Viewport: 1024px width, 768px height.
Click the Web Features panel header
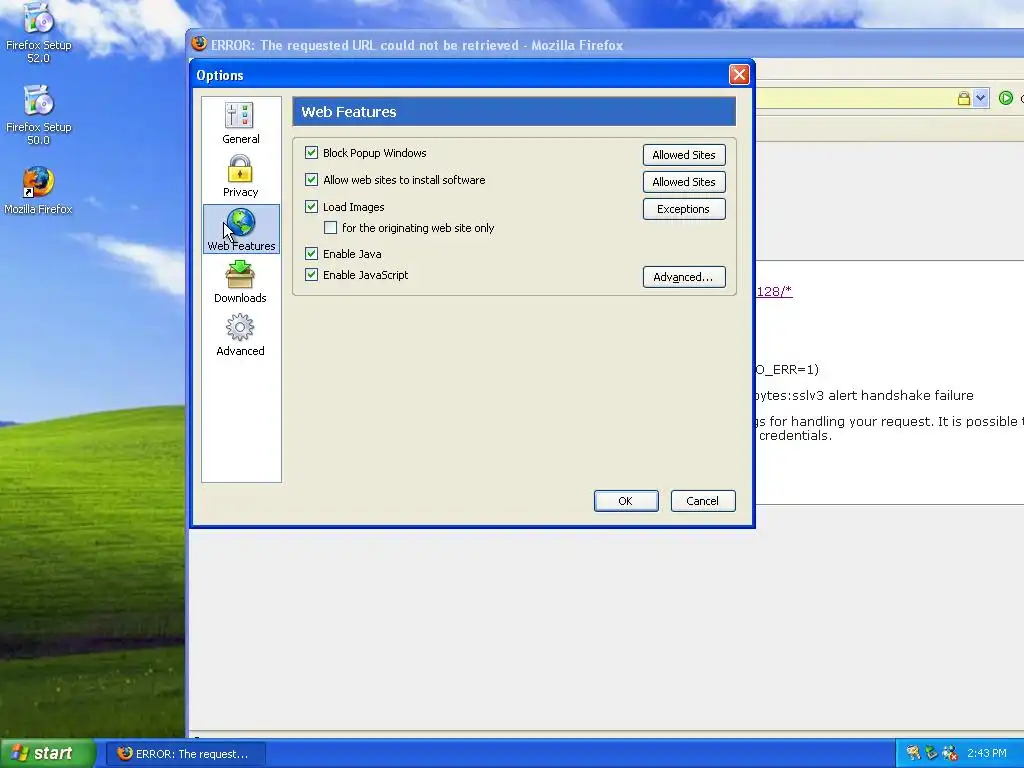(x=514, y=112)
